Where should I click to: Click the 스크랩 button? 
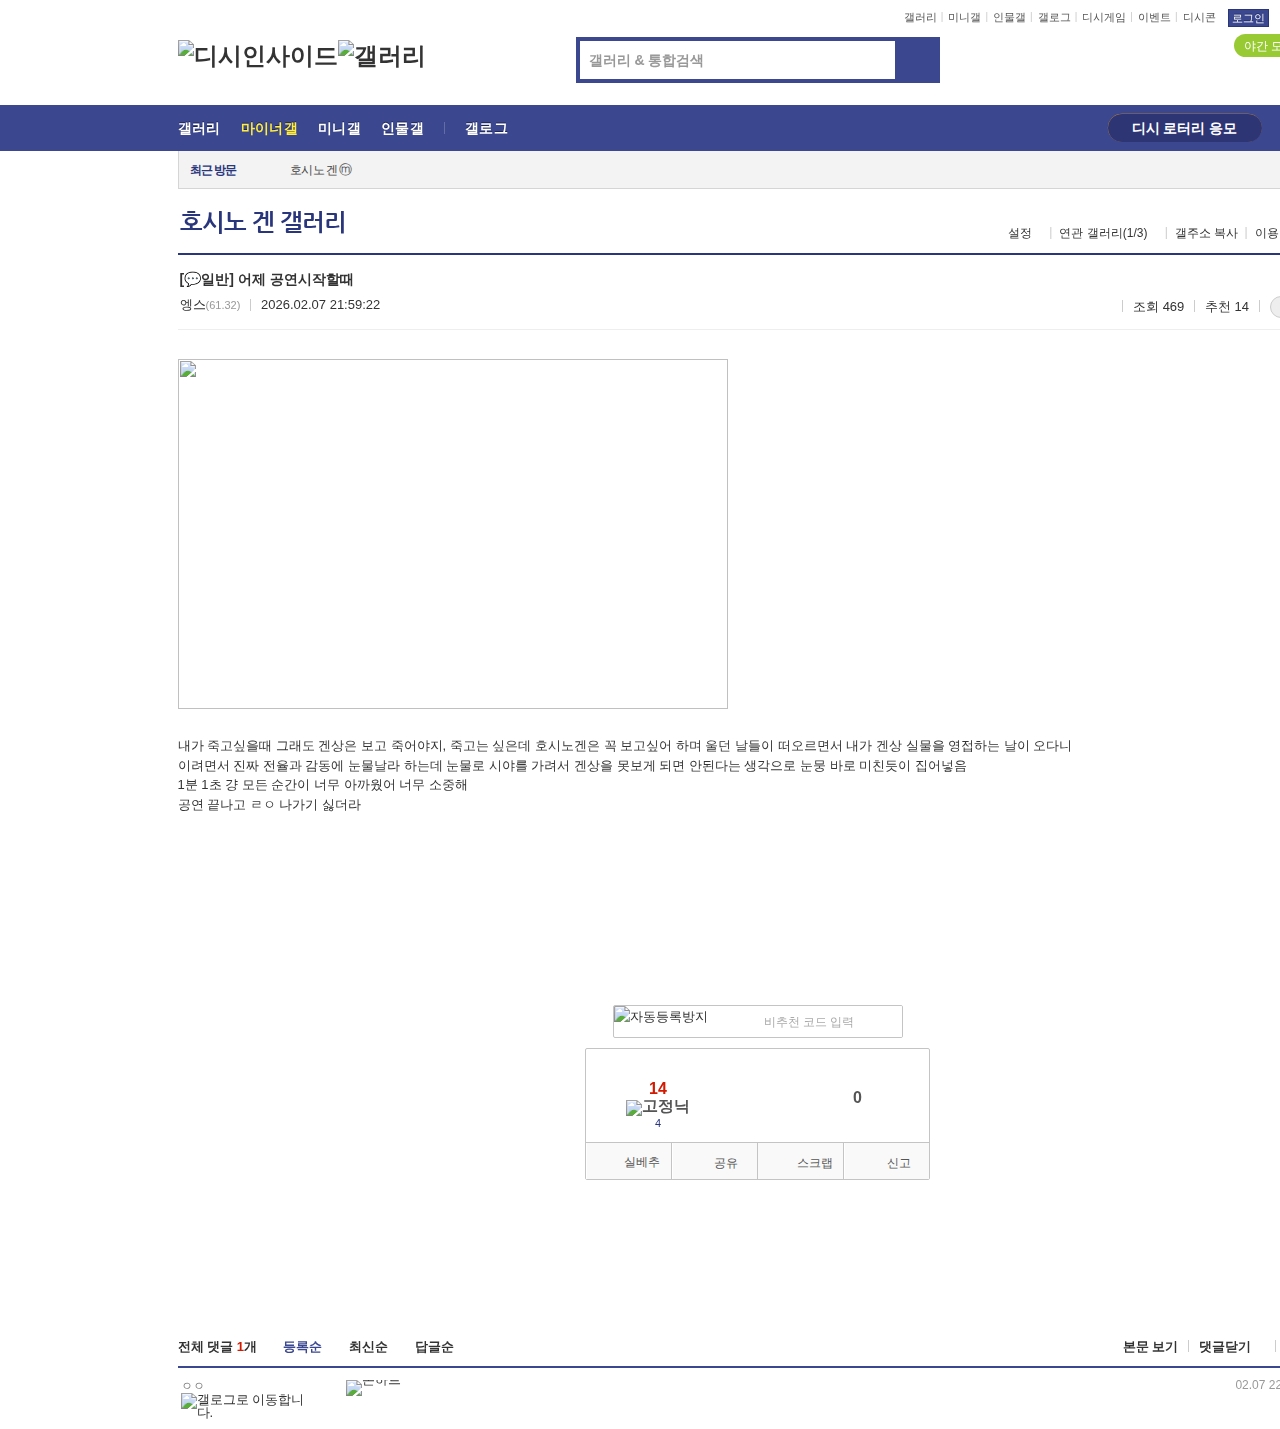coord(800,1162)
